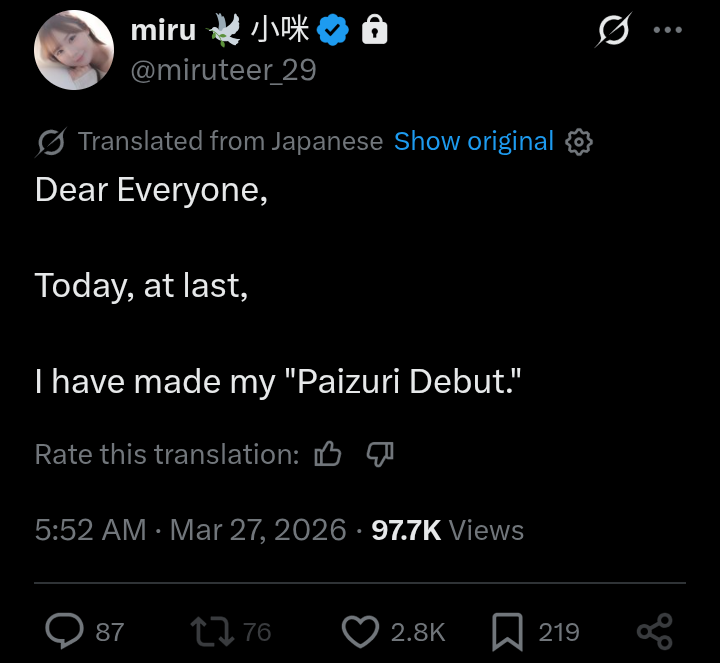Viewport: 720px width, 663px height.
Task: Click the Show original link
Action: coord(474,141)
